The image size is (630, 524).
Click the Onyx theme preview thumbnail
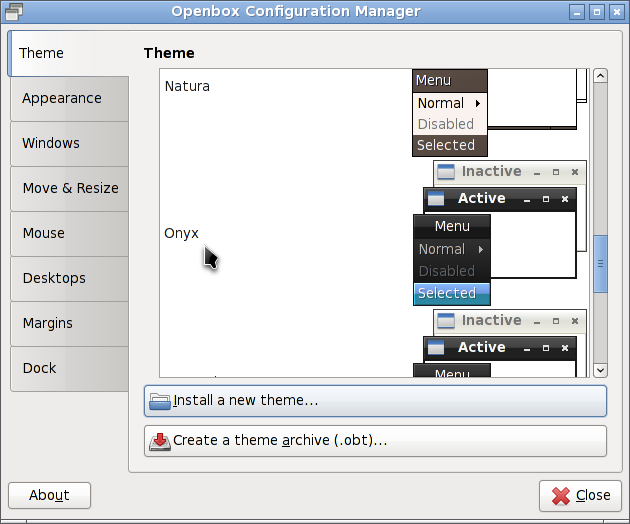click(x=500, y=233)
